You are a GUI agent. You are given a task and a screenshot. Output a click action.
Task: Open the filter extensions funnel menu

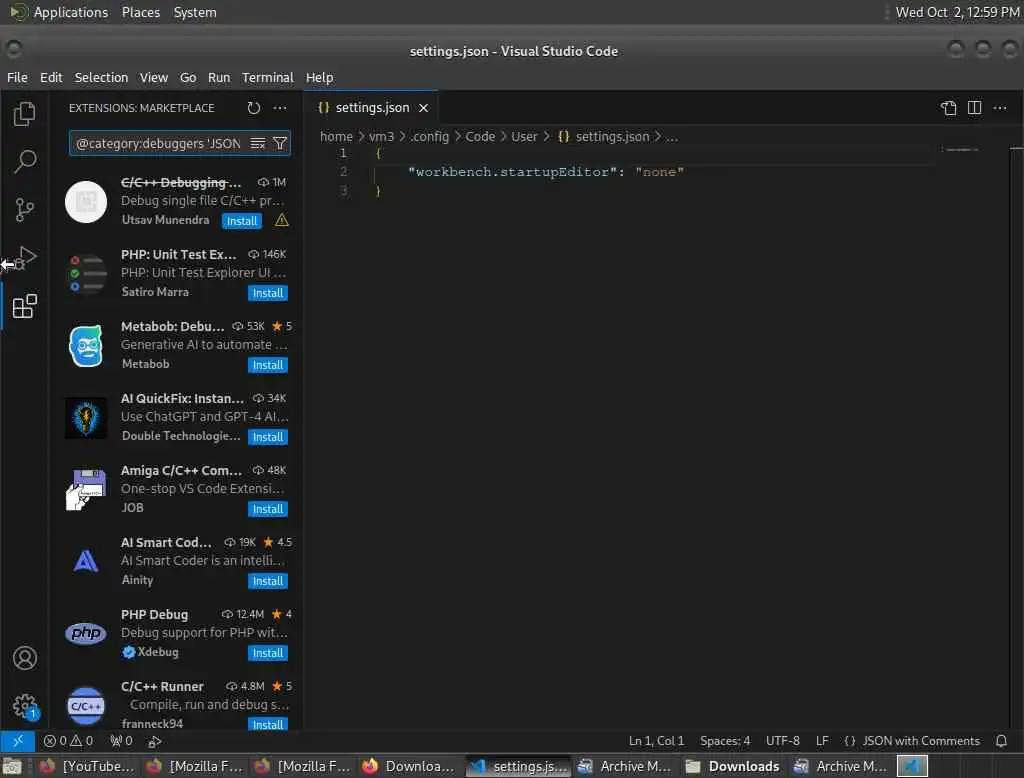pyautogui.click(x=280, y=143)
